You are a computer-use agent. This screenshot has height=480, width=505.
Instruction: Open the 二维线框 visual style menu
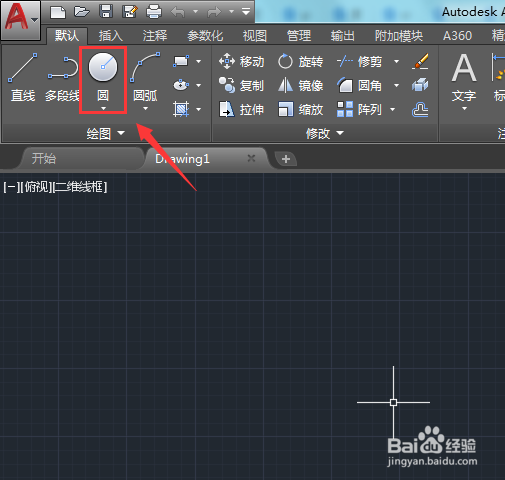click(x=80, y=187)
